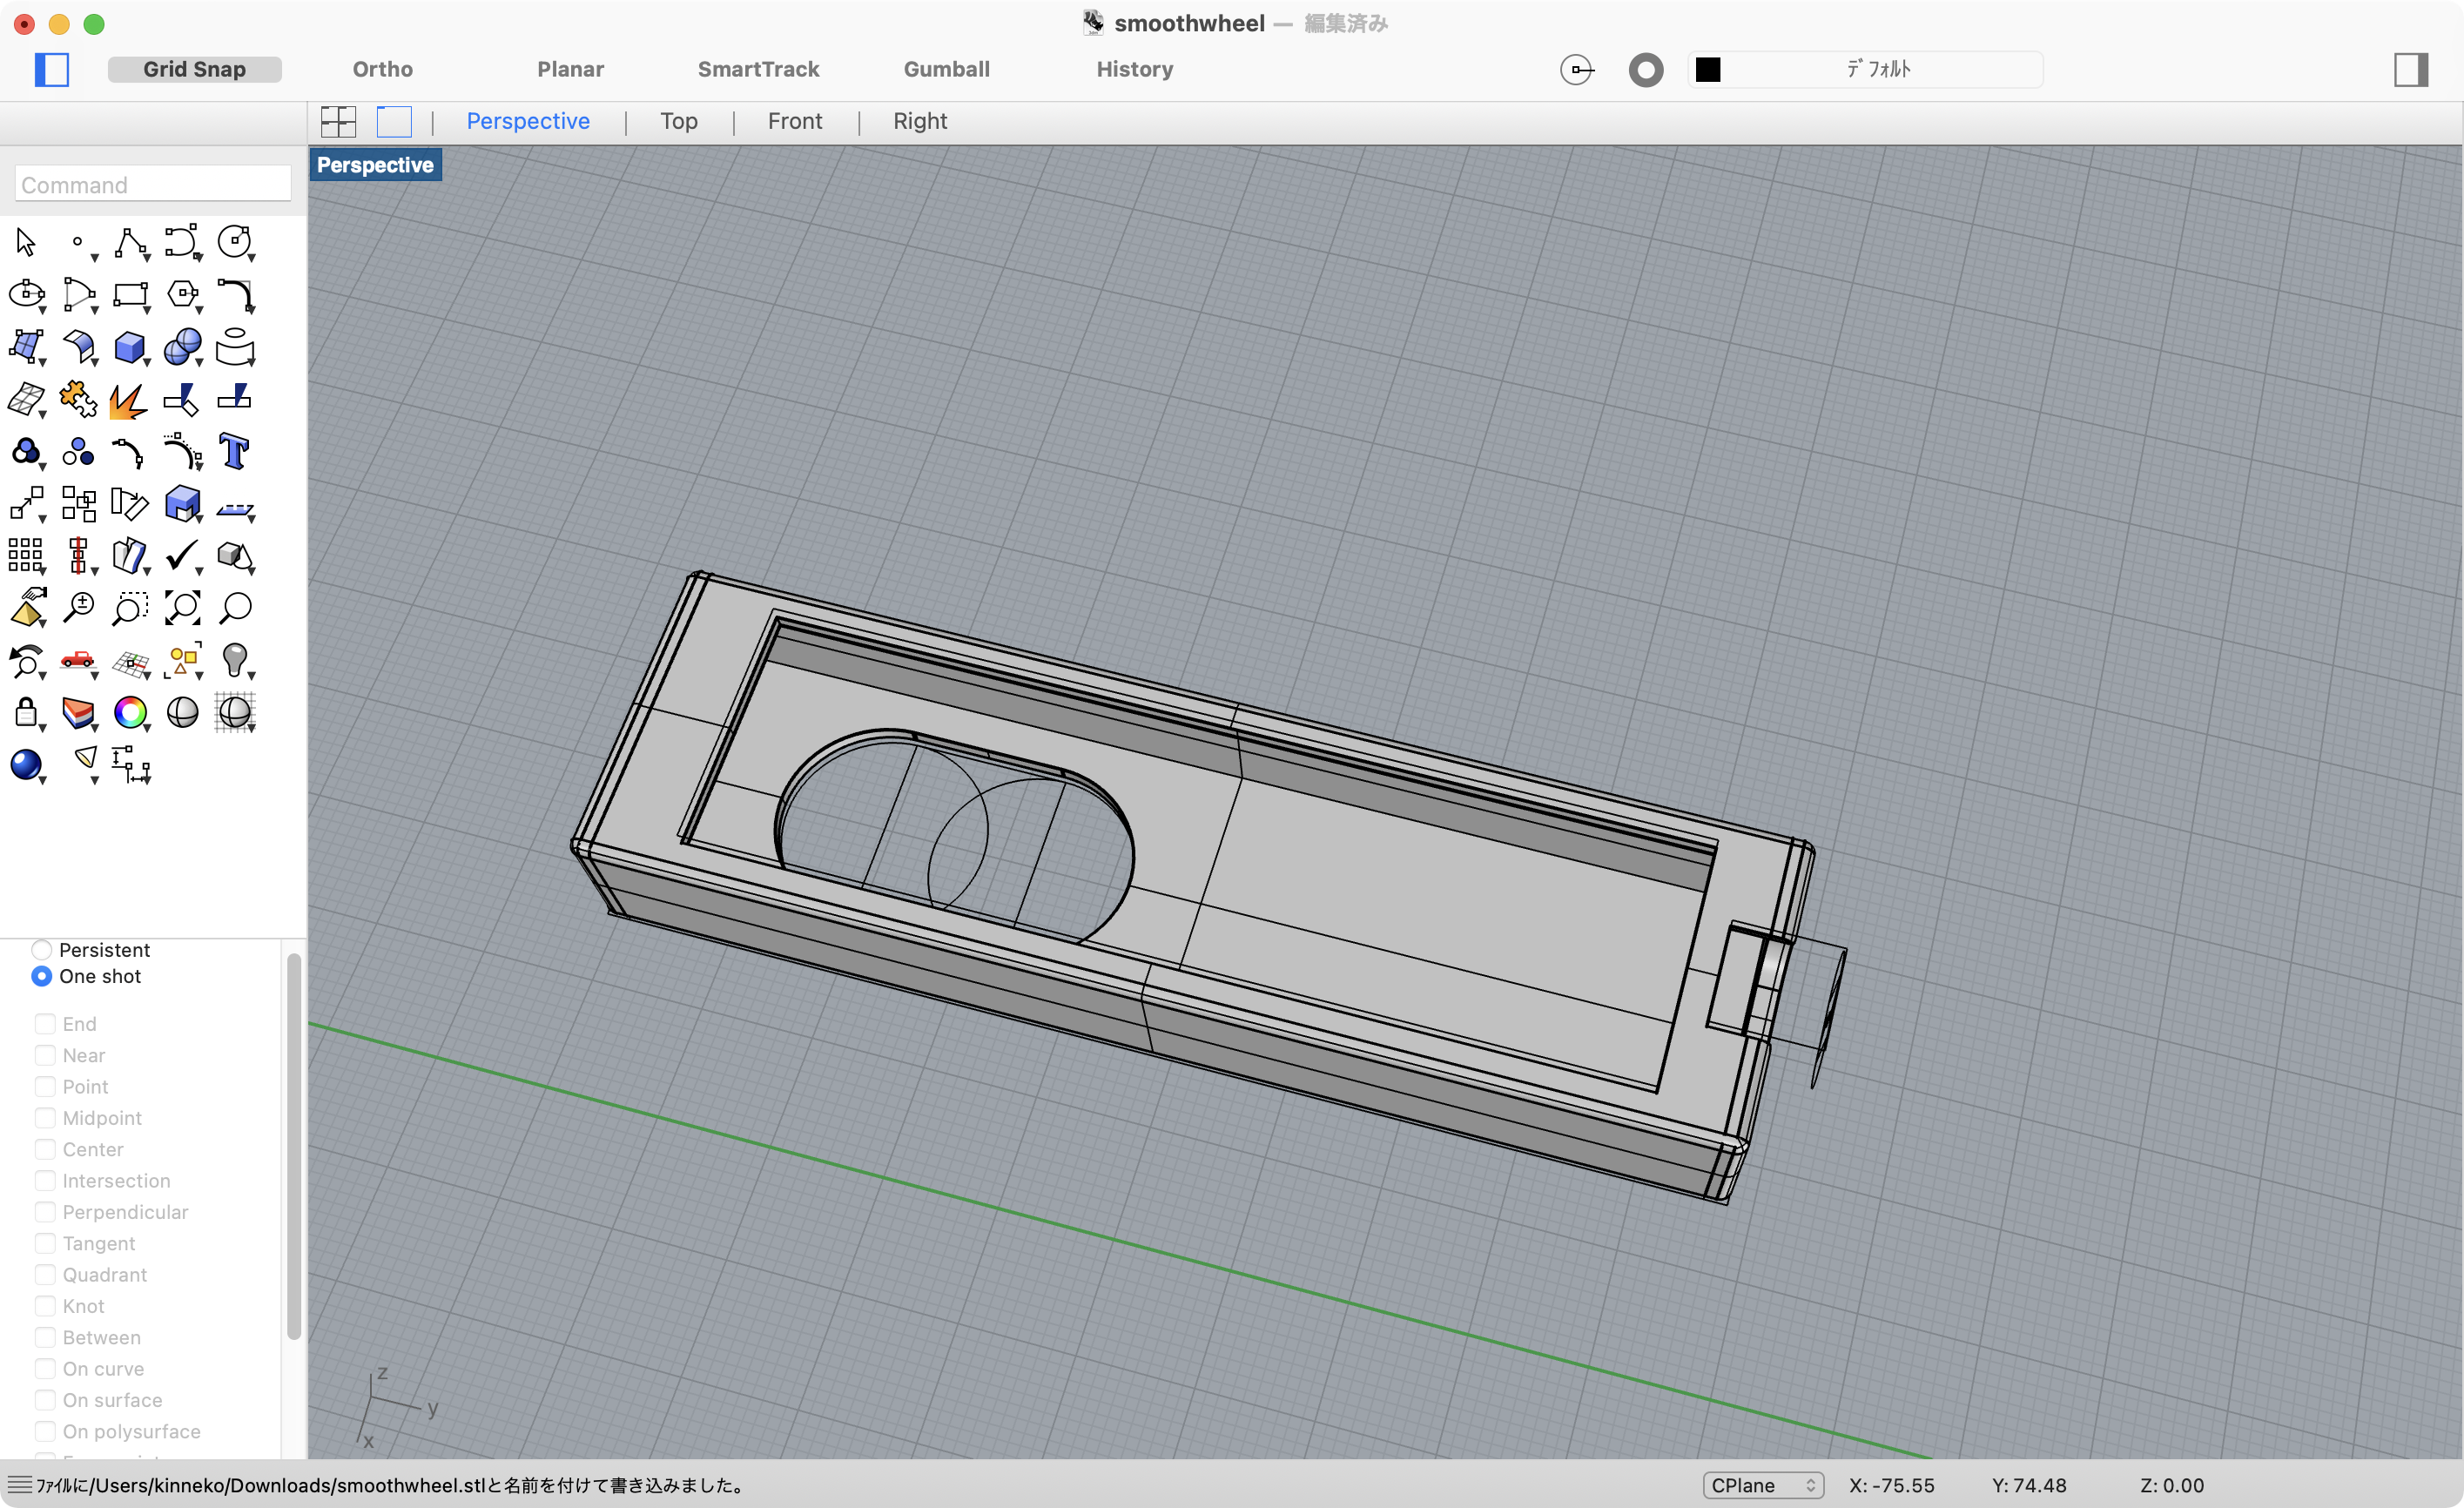Viewport: 2464px width, 1508px height.
Task: Click the object snap panel scrollbar
Action: coord(294,1146)
